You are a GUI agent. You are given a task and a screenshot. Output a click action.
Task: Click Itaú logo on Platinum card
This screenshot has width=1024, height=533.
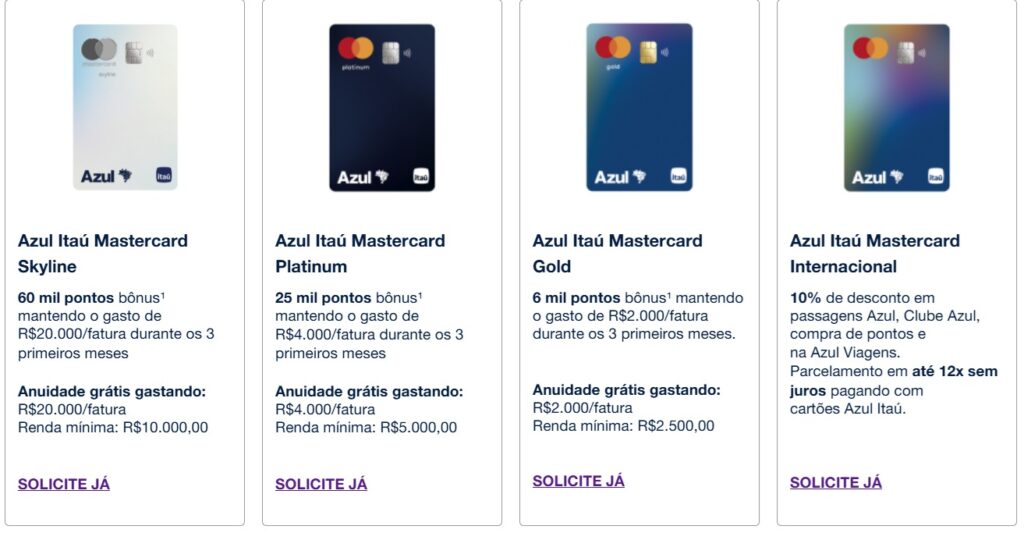tap(421, 177)
